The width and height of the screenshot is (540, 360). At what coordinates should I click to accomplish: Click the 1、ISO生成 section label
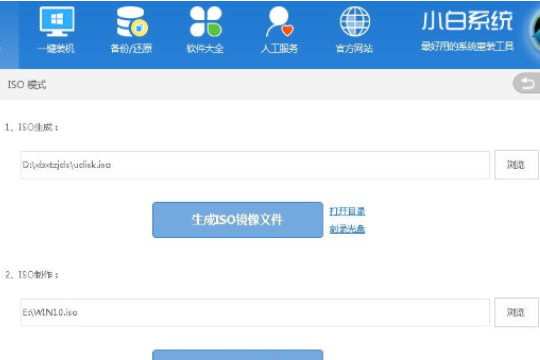[x=32, y=127]
